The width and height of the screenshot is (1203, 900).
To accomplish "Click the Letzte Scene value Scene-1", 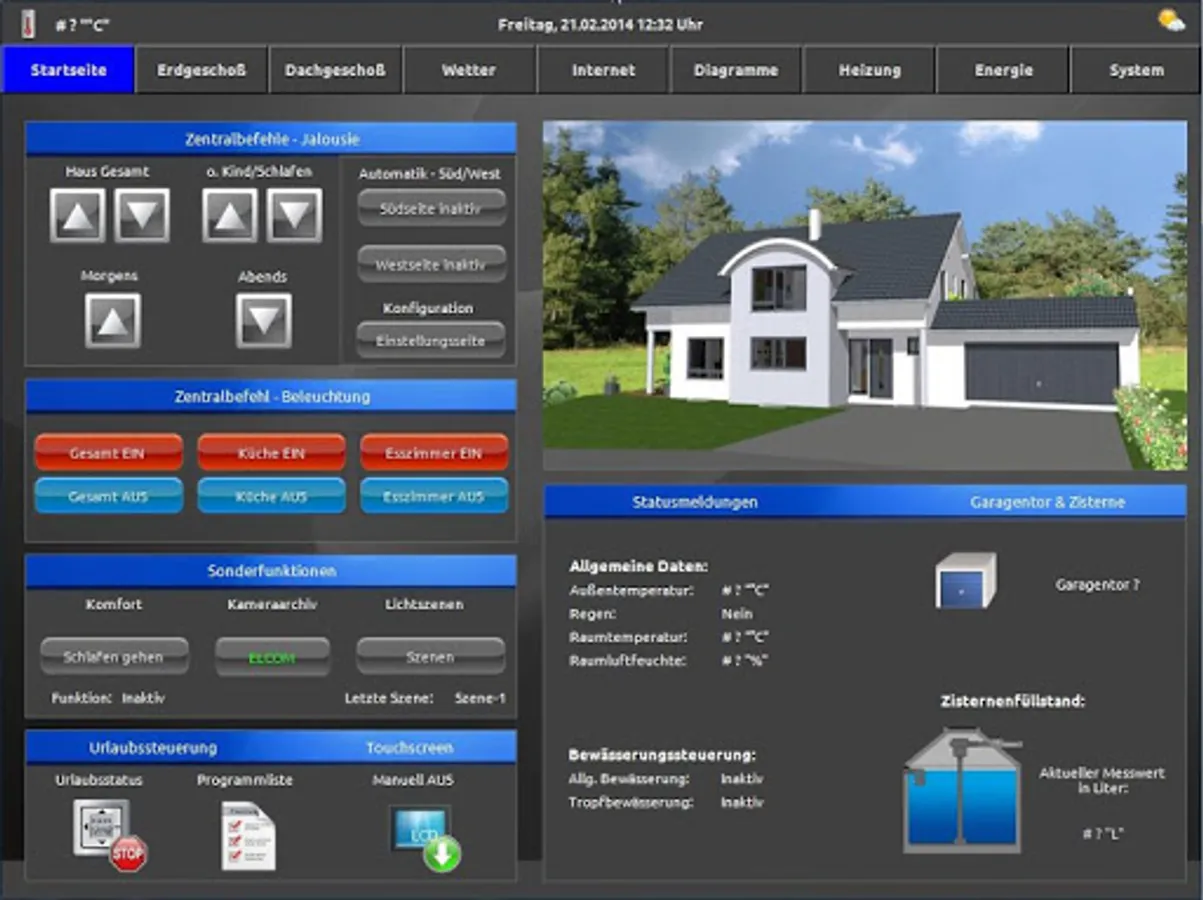I will point(480,698).
